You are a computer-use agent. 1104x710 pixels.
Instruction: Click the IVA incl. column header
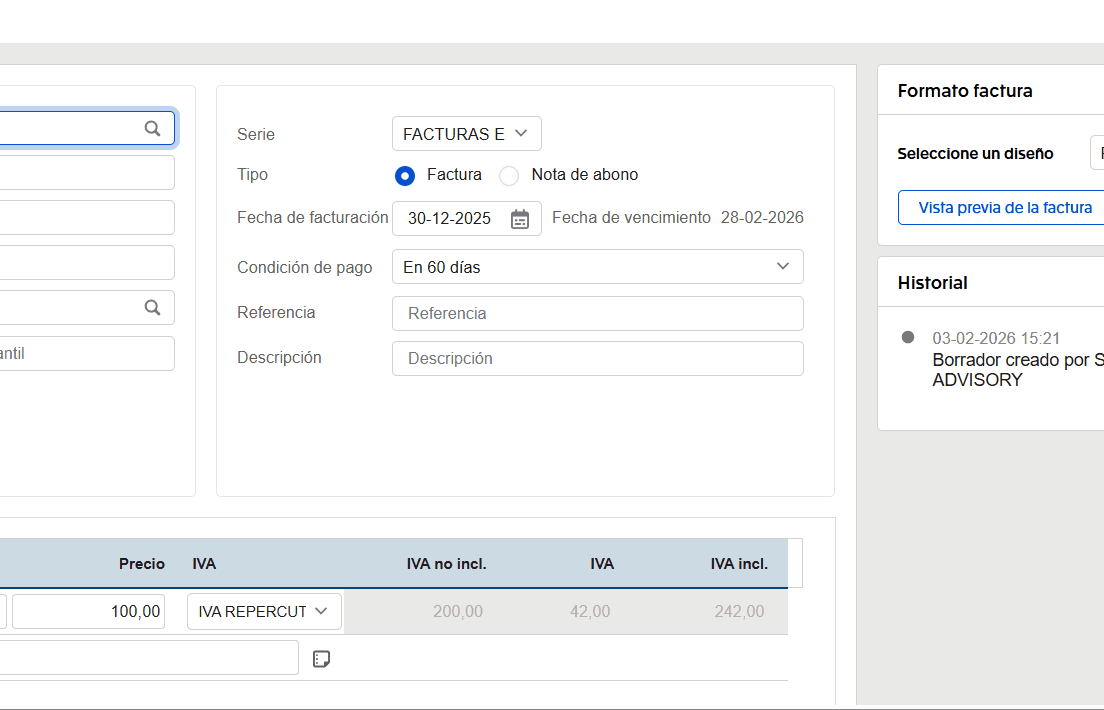coord(738,564)
